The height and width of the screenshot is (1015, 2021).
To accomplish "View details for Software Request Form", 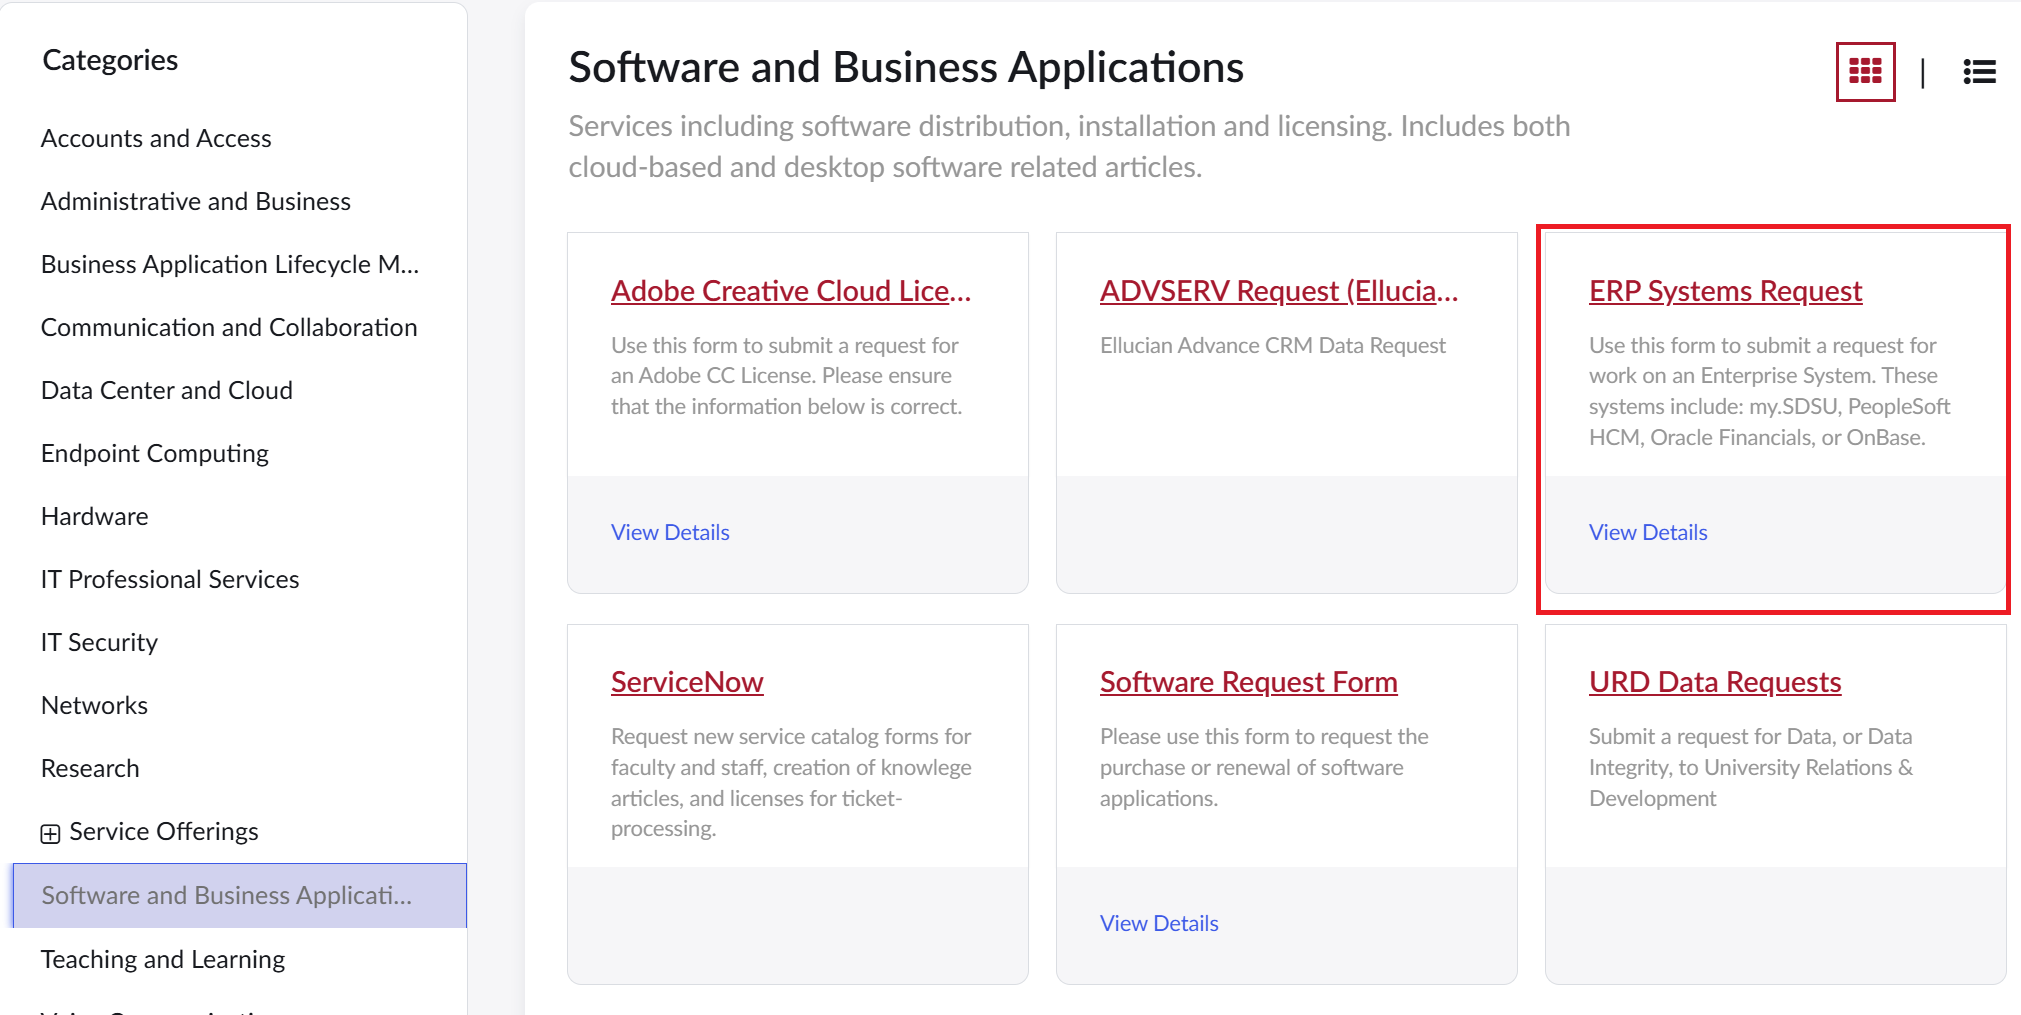I will point(1159,923).
